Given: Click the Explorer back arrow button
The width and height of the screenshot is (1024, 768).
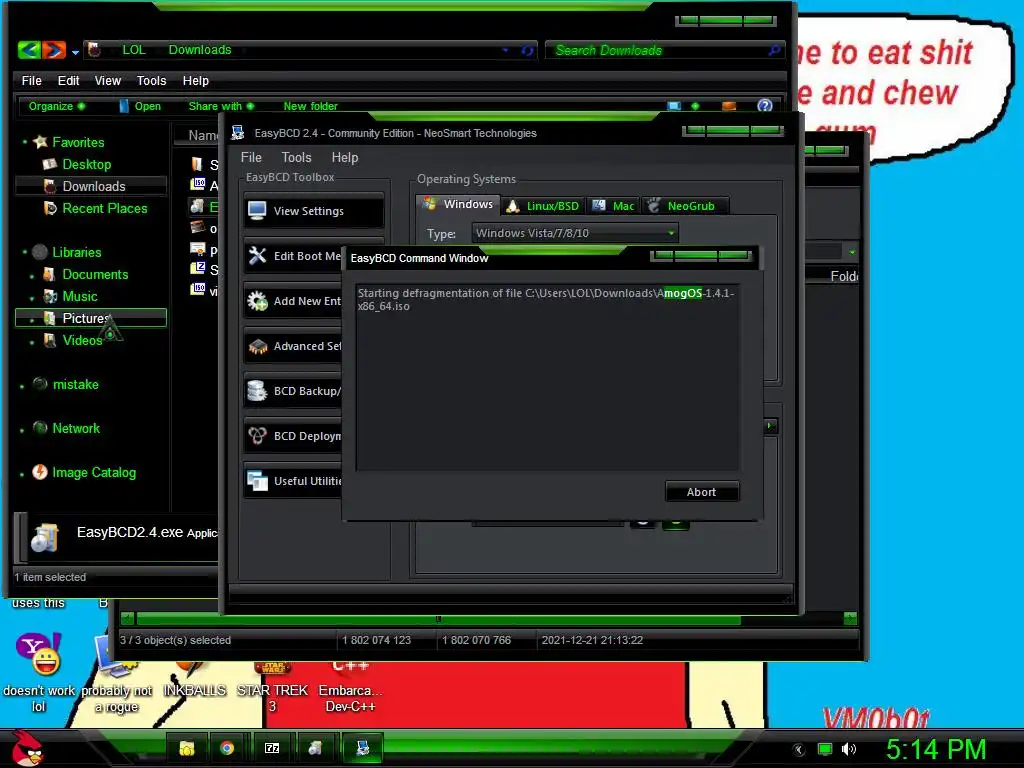Looking at the screenshot, I should point(29,50).
